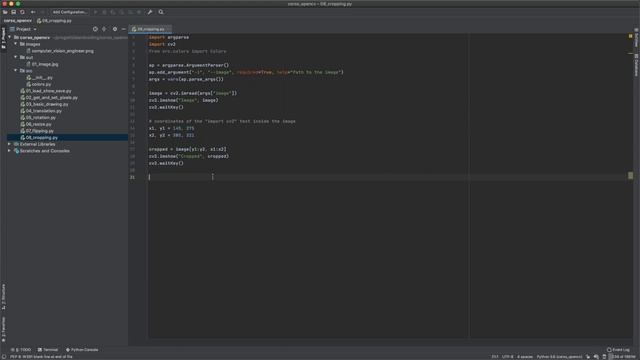
Task: Toggle the Project tool window side tab
Action: (3, 38)
